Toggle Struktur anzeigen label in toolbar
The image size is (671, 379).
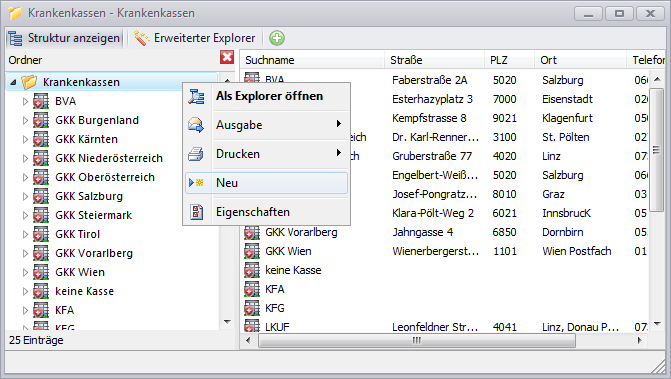(x=74, y=38)
